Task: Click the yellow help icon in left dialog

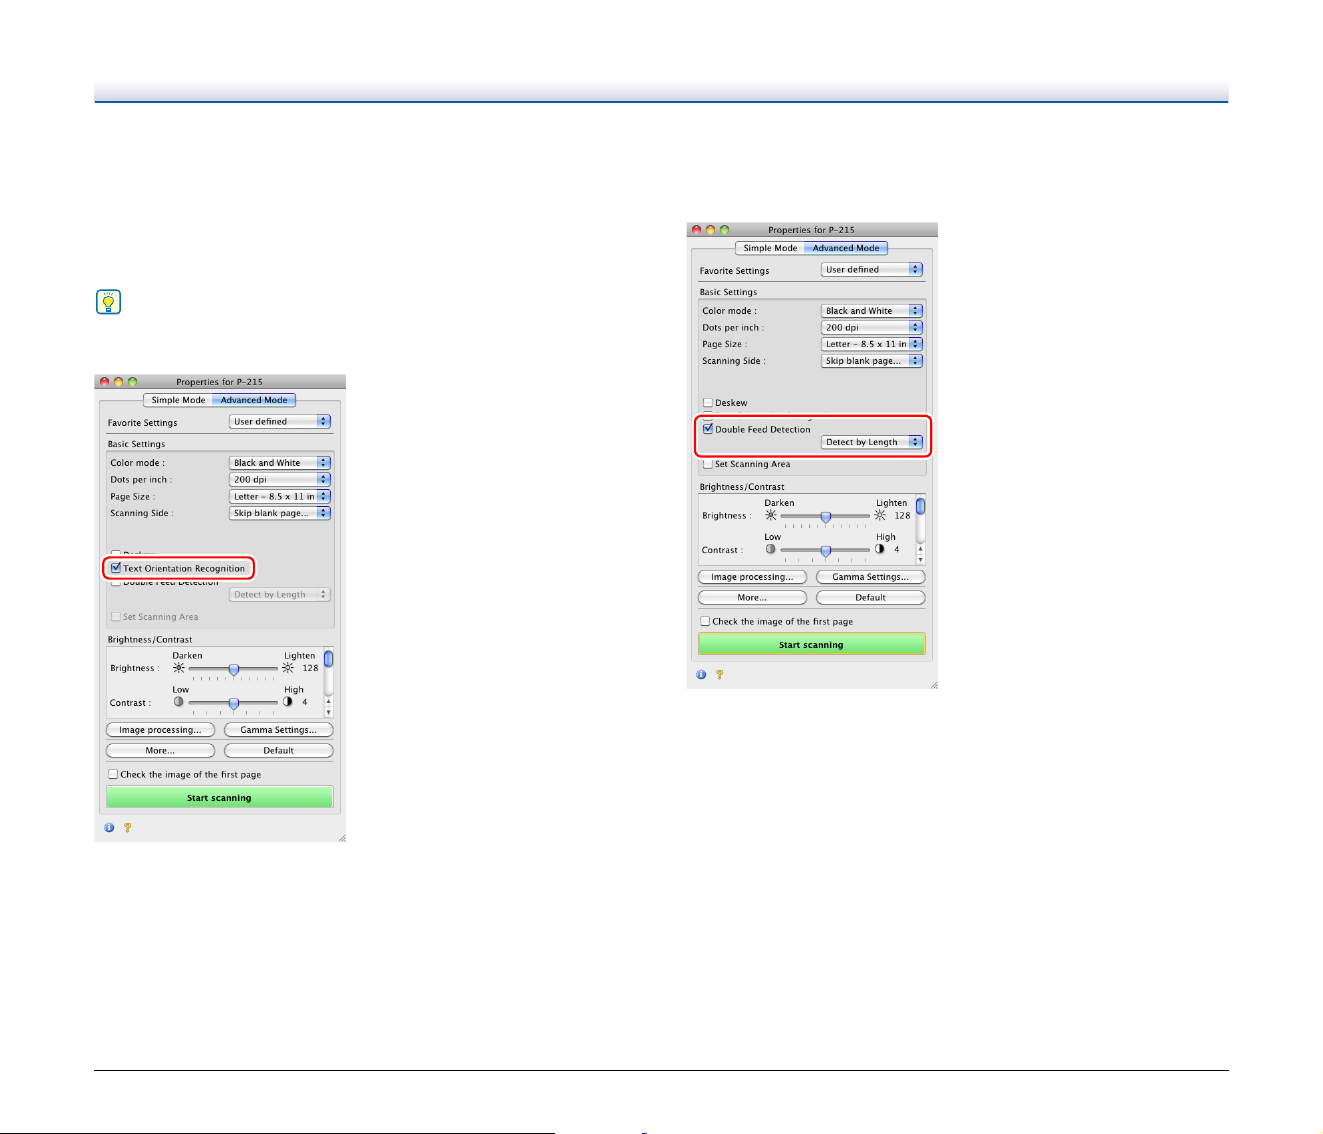Action: tap(127, 827)
